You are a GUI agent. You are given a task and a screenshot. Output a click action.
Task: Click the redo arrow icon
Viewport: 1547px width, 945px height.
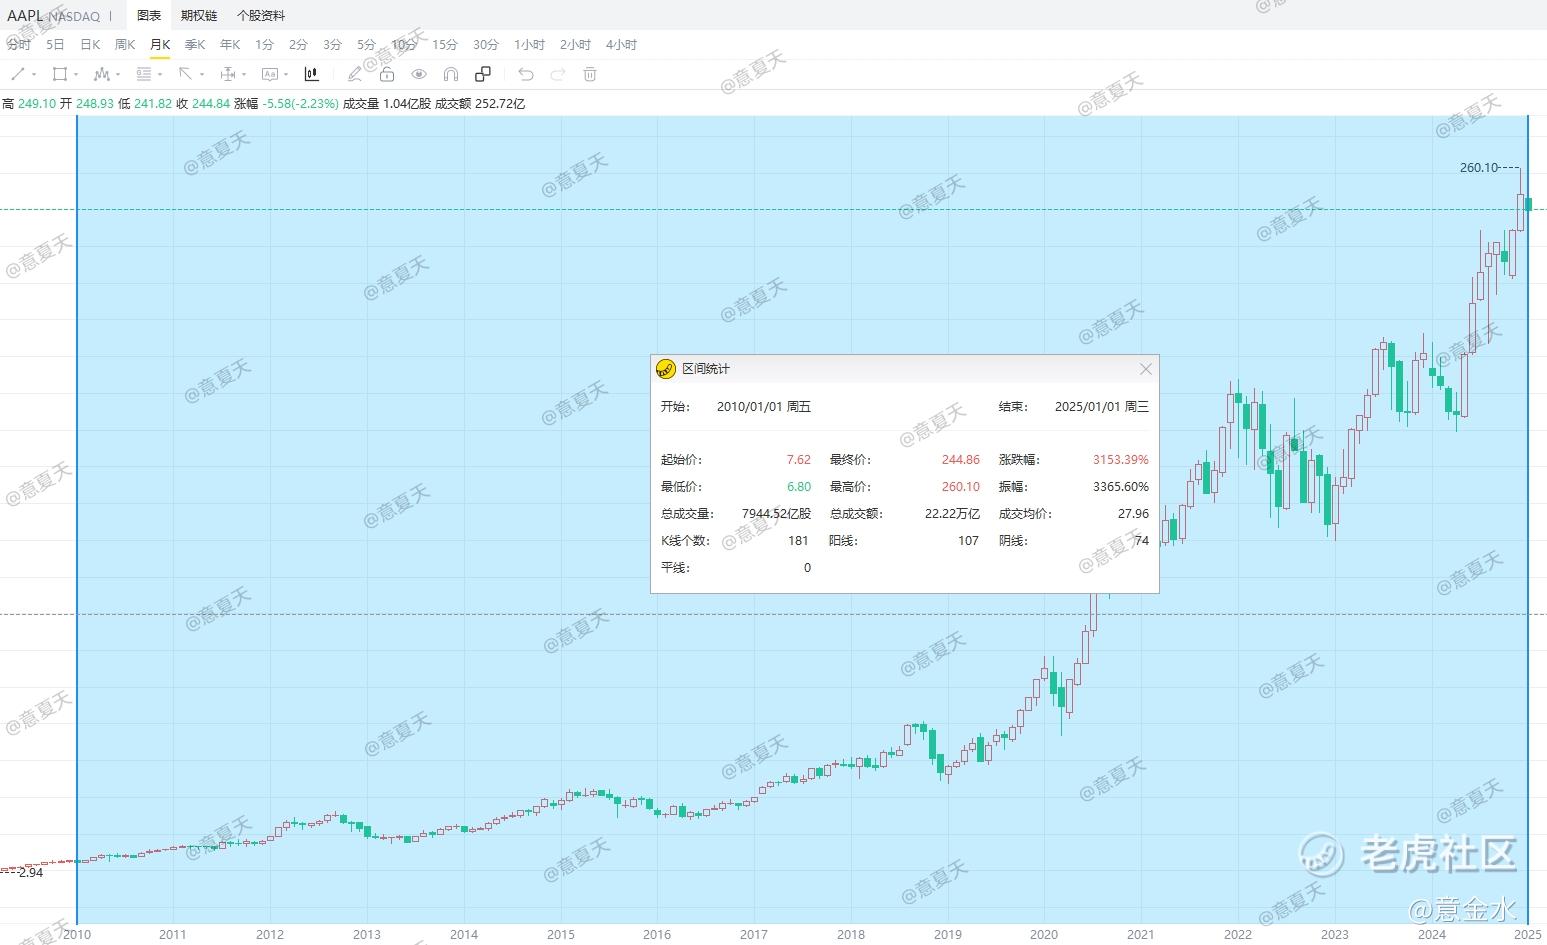tap(558, 74)
